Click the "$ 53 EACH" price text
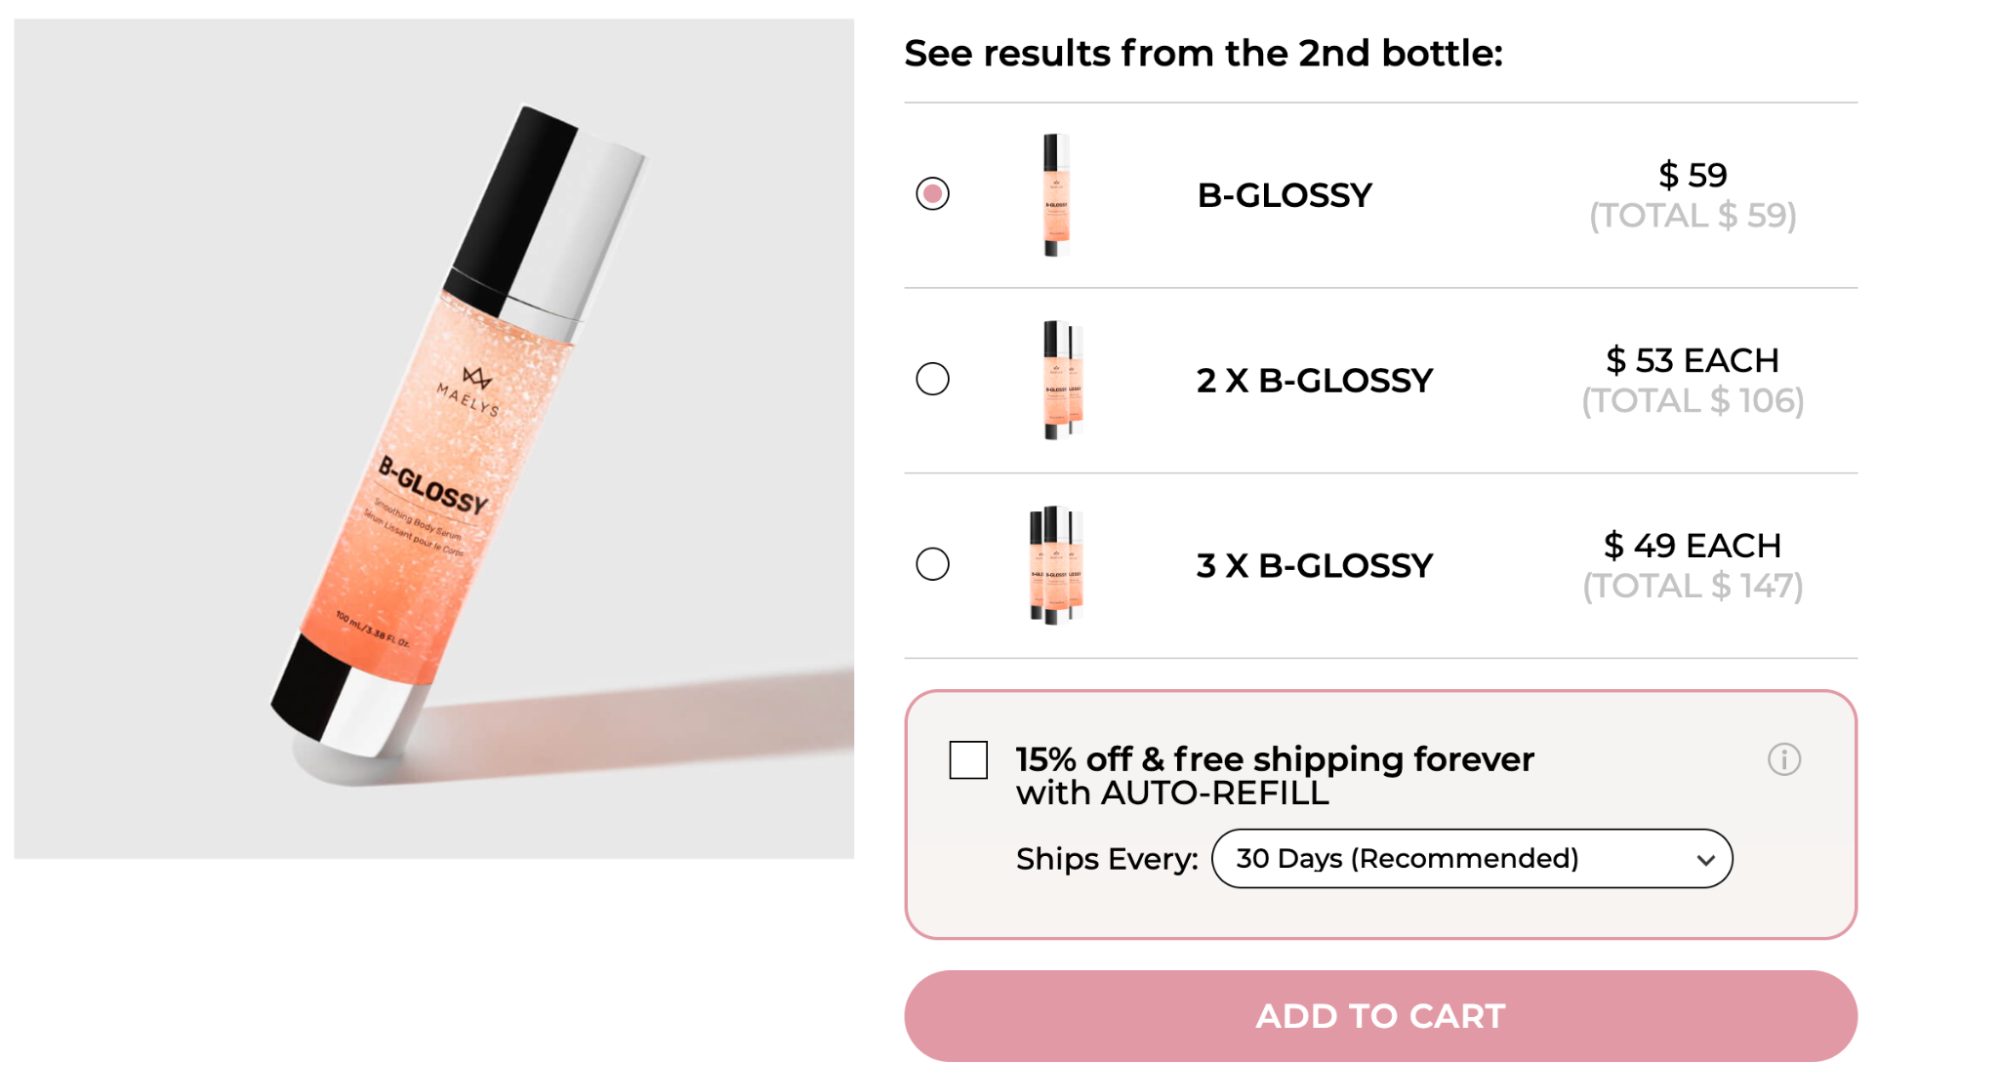Image resolution: width=1999 pixels, height=1082 pixels. pos(1692,360)
